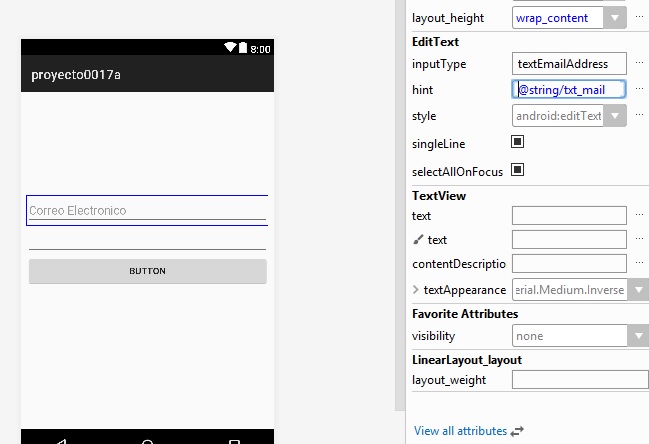Expand the textAppearance attribute group
Image resolution: width=649 pixels, height=444 pixels.
pos(416,290)
